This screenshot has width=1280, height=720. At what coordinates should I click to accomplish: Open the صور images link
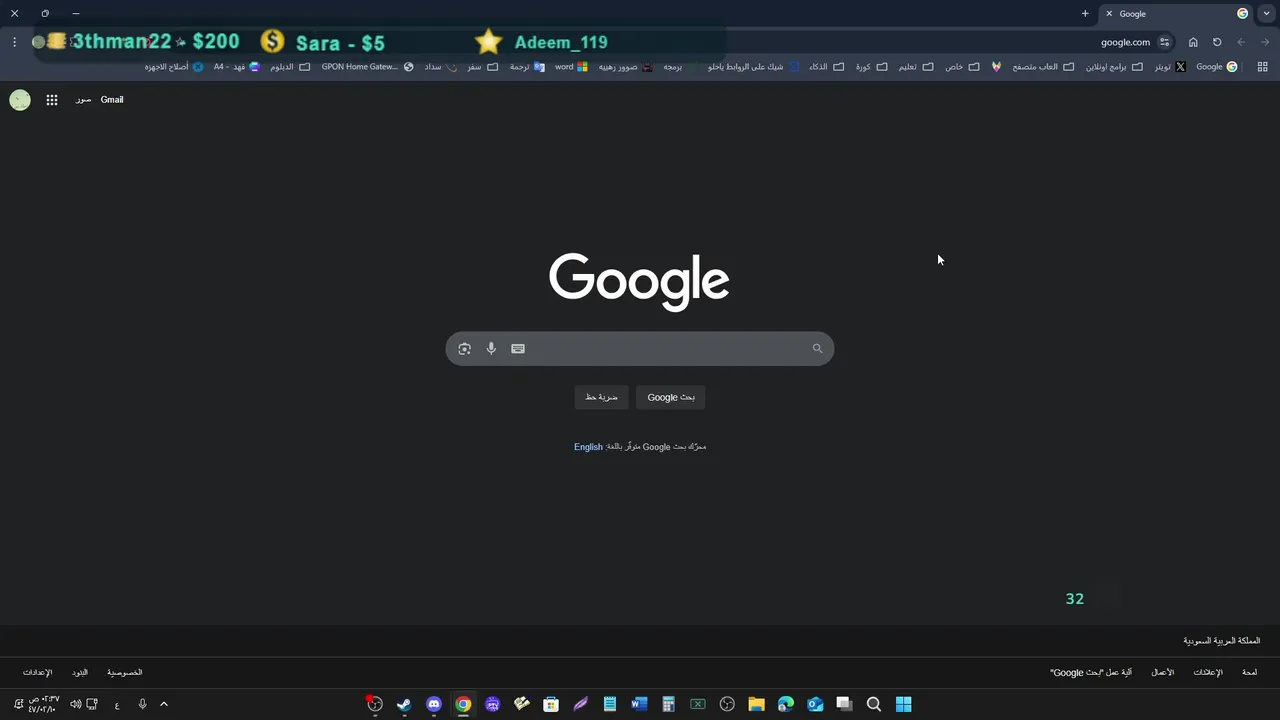click(83, 100)
